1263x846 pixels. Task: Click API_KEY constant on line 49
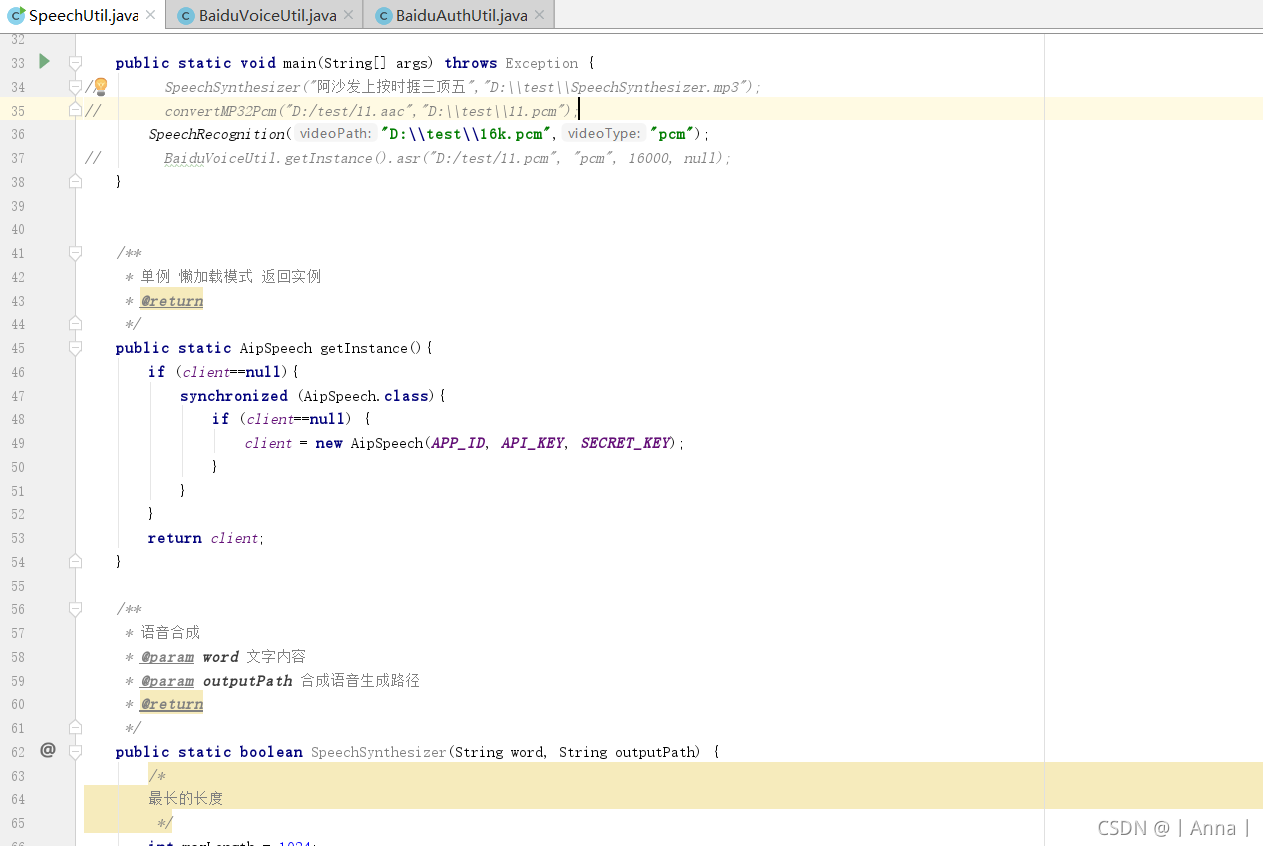tap(533, 443)
